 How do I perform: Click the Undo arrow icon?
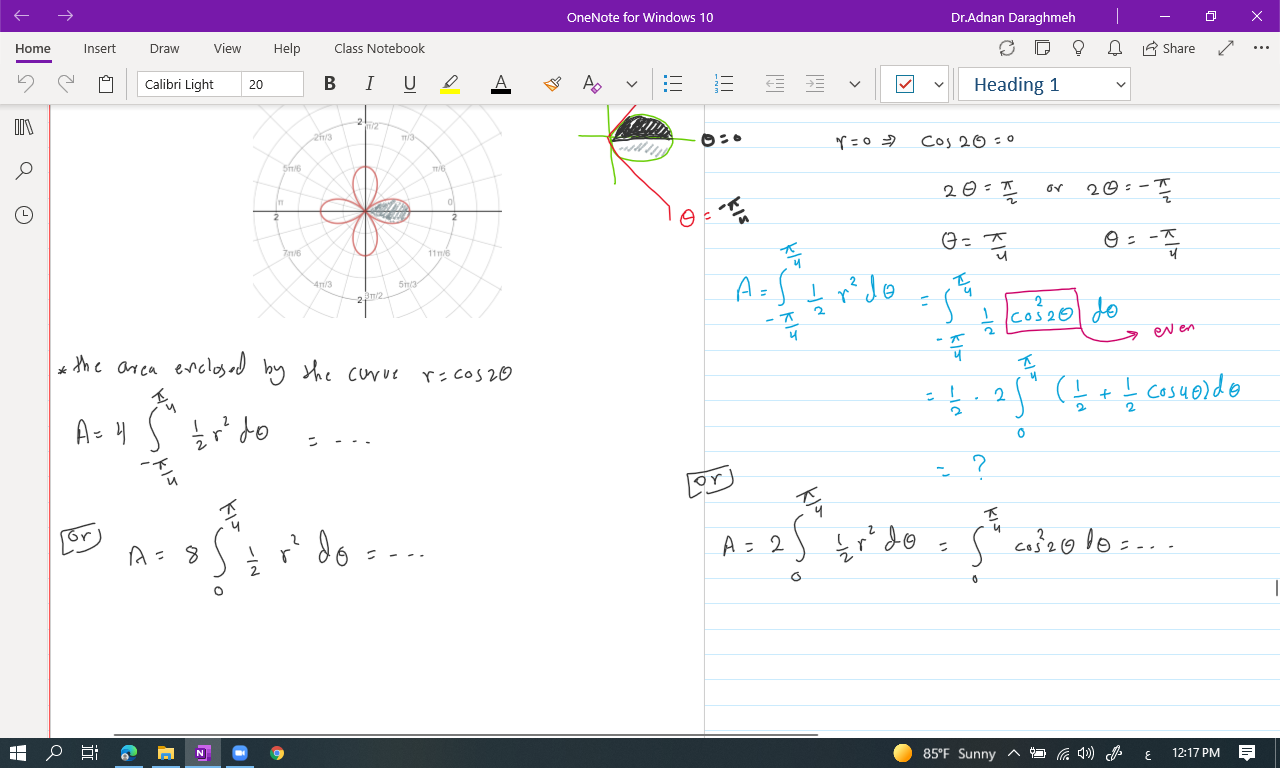pos(27,84)
